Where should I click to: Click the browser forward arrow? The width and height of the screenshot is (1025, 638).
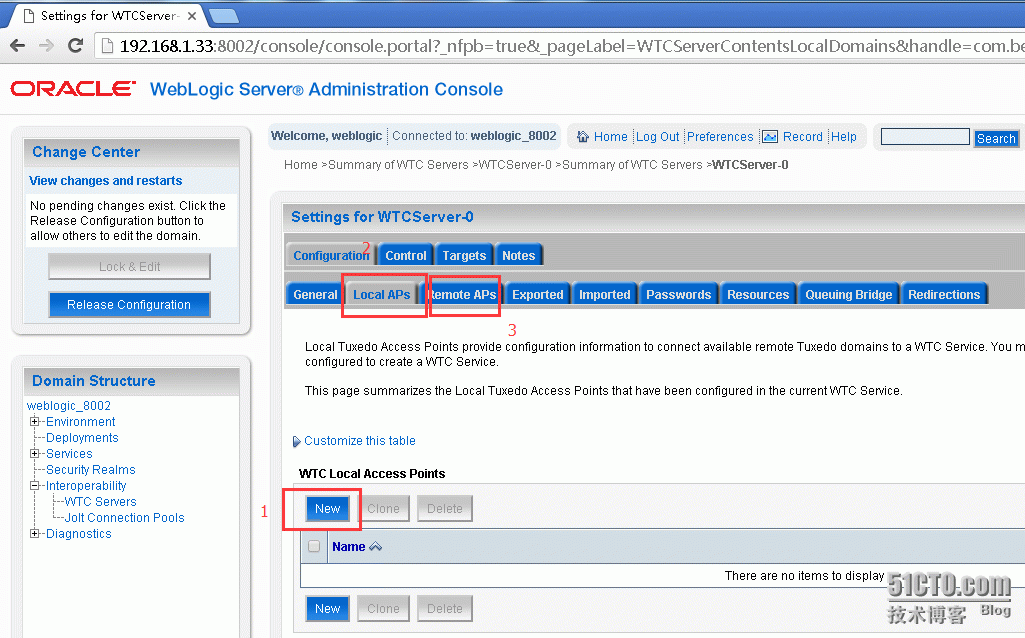(46, 46)
